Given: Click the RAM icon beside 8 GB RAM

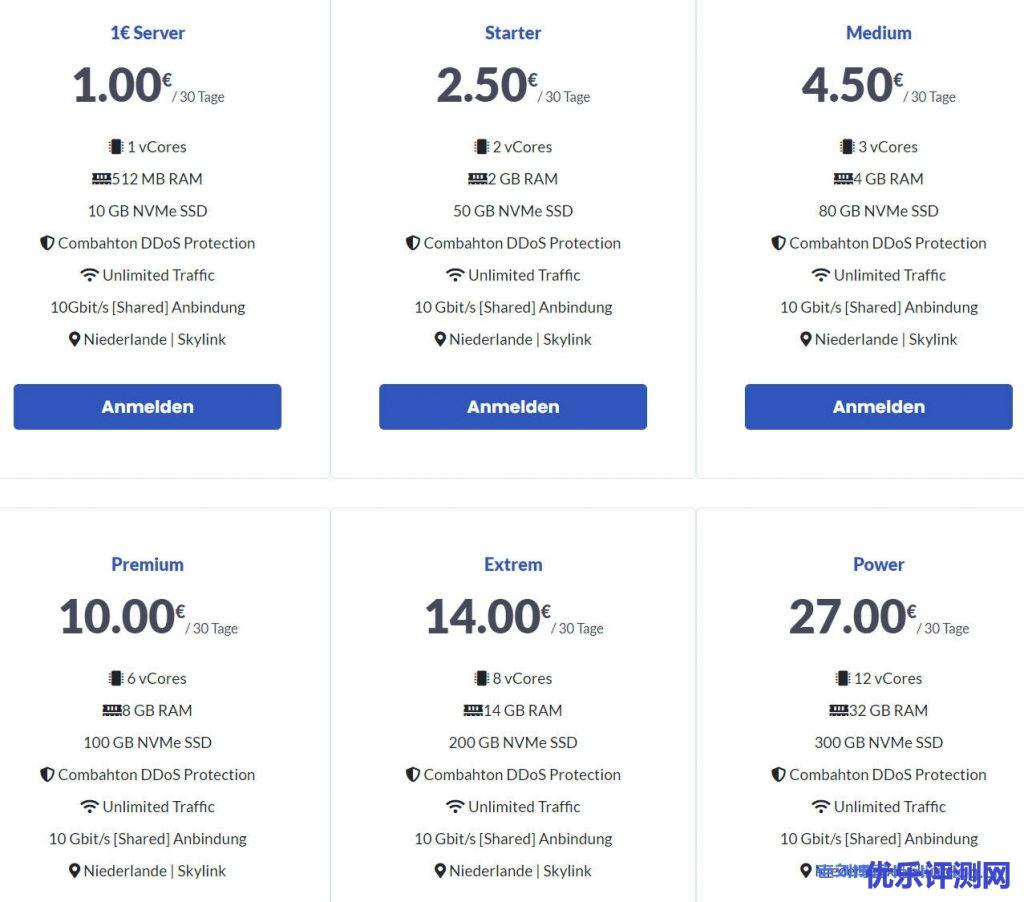Looking at the screenshot, I should [112, 711].
